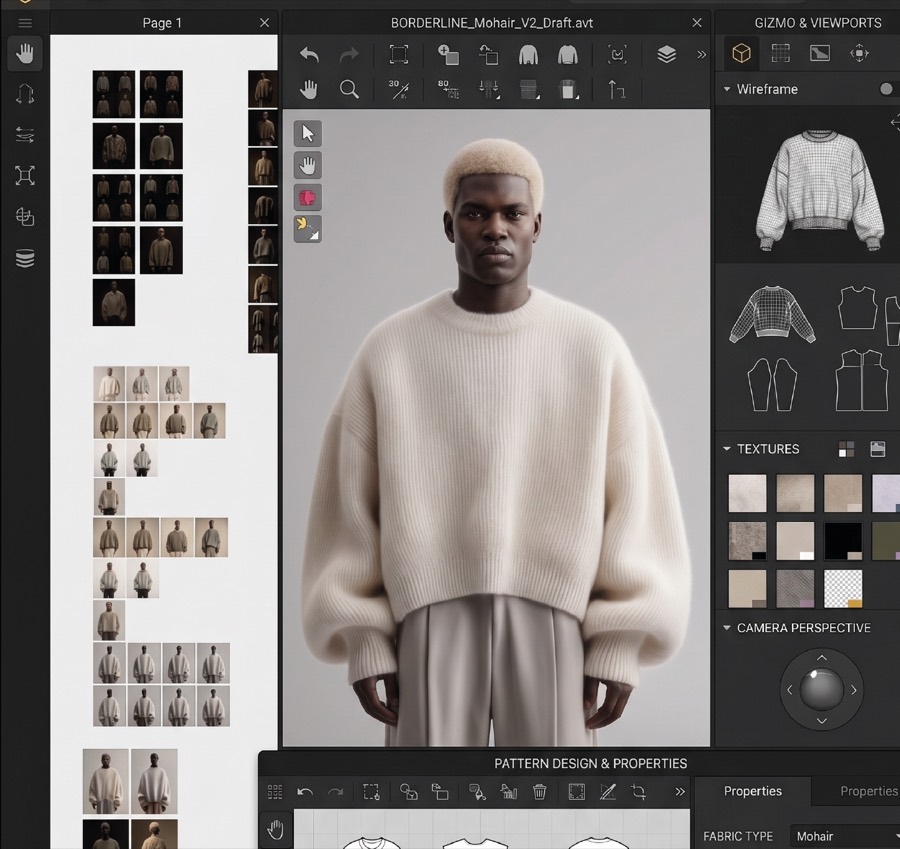Show more top toolbar tools via chevrons
Image resolution: width=900 pixels, height=849 pixels.
[x=701, y=55]
